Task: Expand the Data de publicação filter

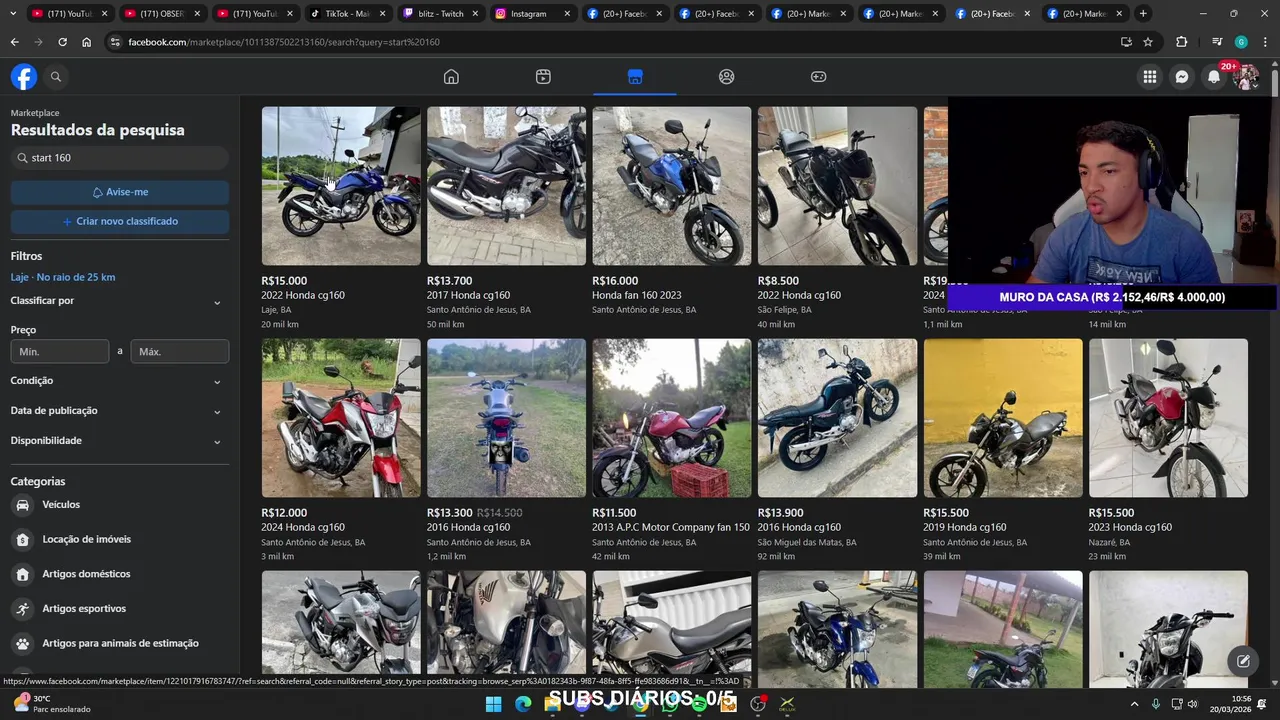Action: pyautogui.click(x=120, y=411)
